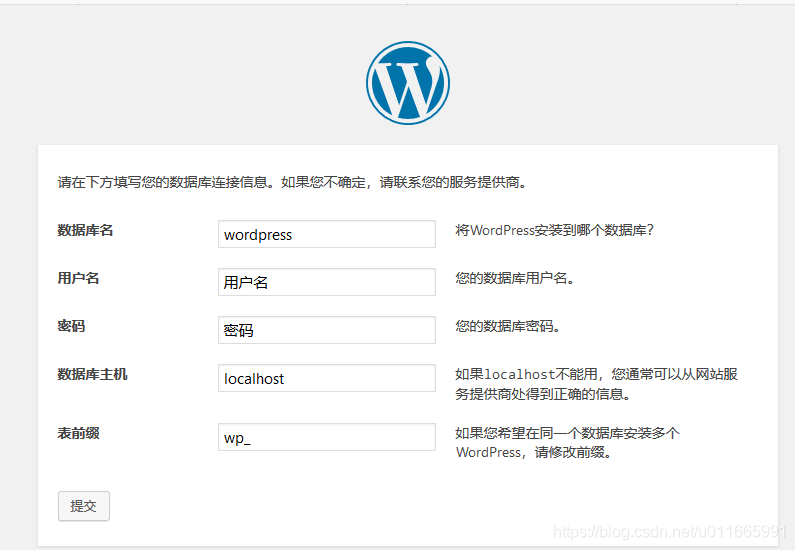Click the 表前缀 field containing wp_
Viewport: 795px width, 550px height.
tap(327, 437)
